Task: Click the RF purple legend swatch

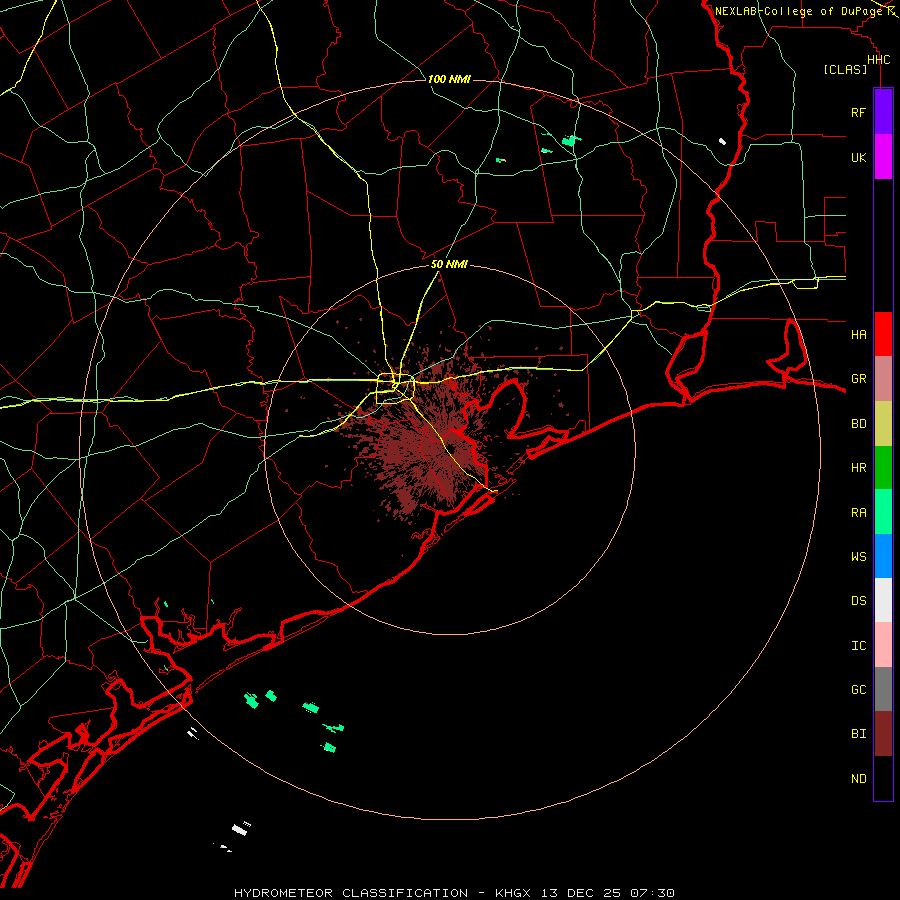Action: pos(883,112)
